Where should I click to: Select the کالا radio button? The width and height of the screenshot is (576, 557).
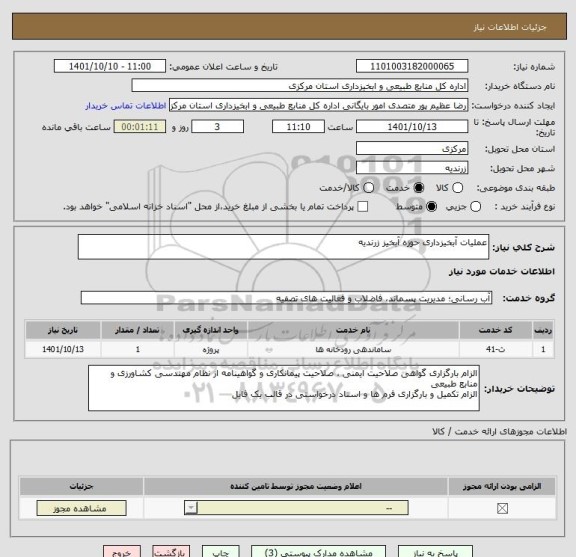click(457, 188)
